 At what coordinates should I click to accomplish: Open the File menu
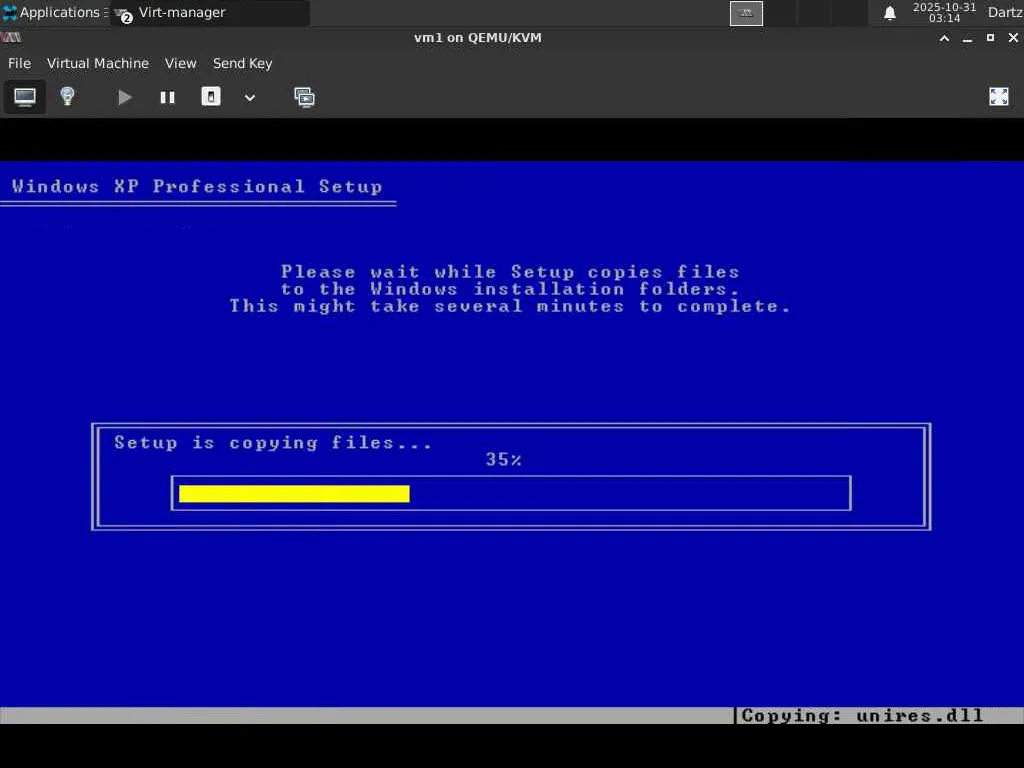tap(19, 63)
